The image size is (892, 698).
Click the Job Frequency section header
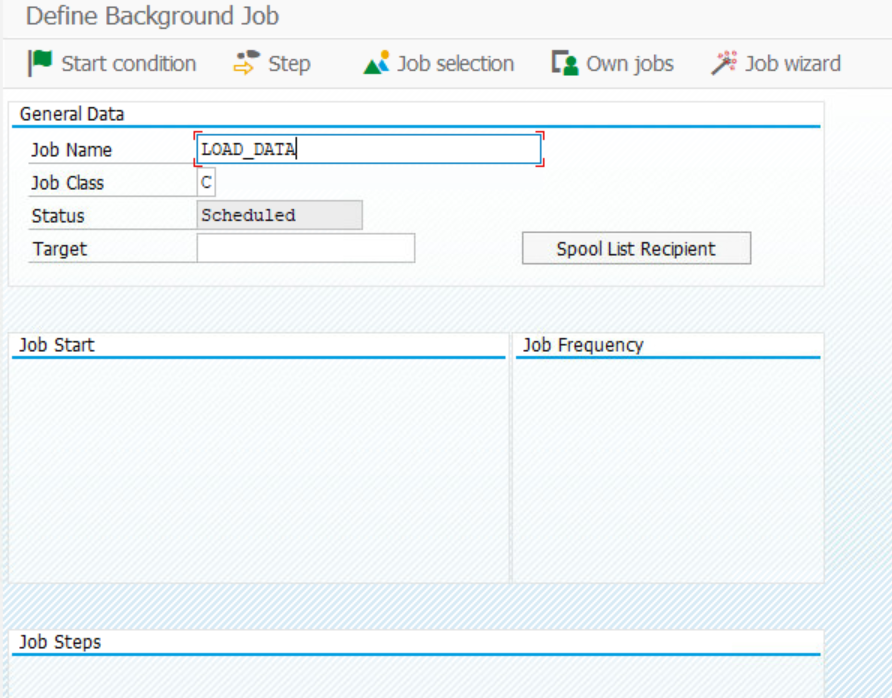click(x=583, y=345)
